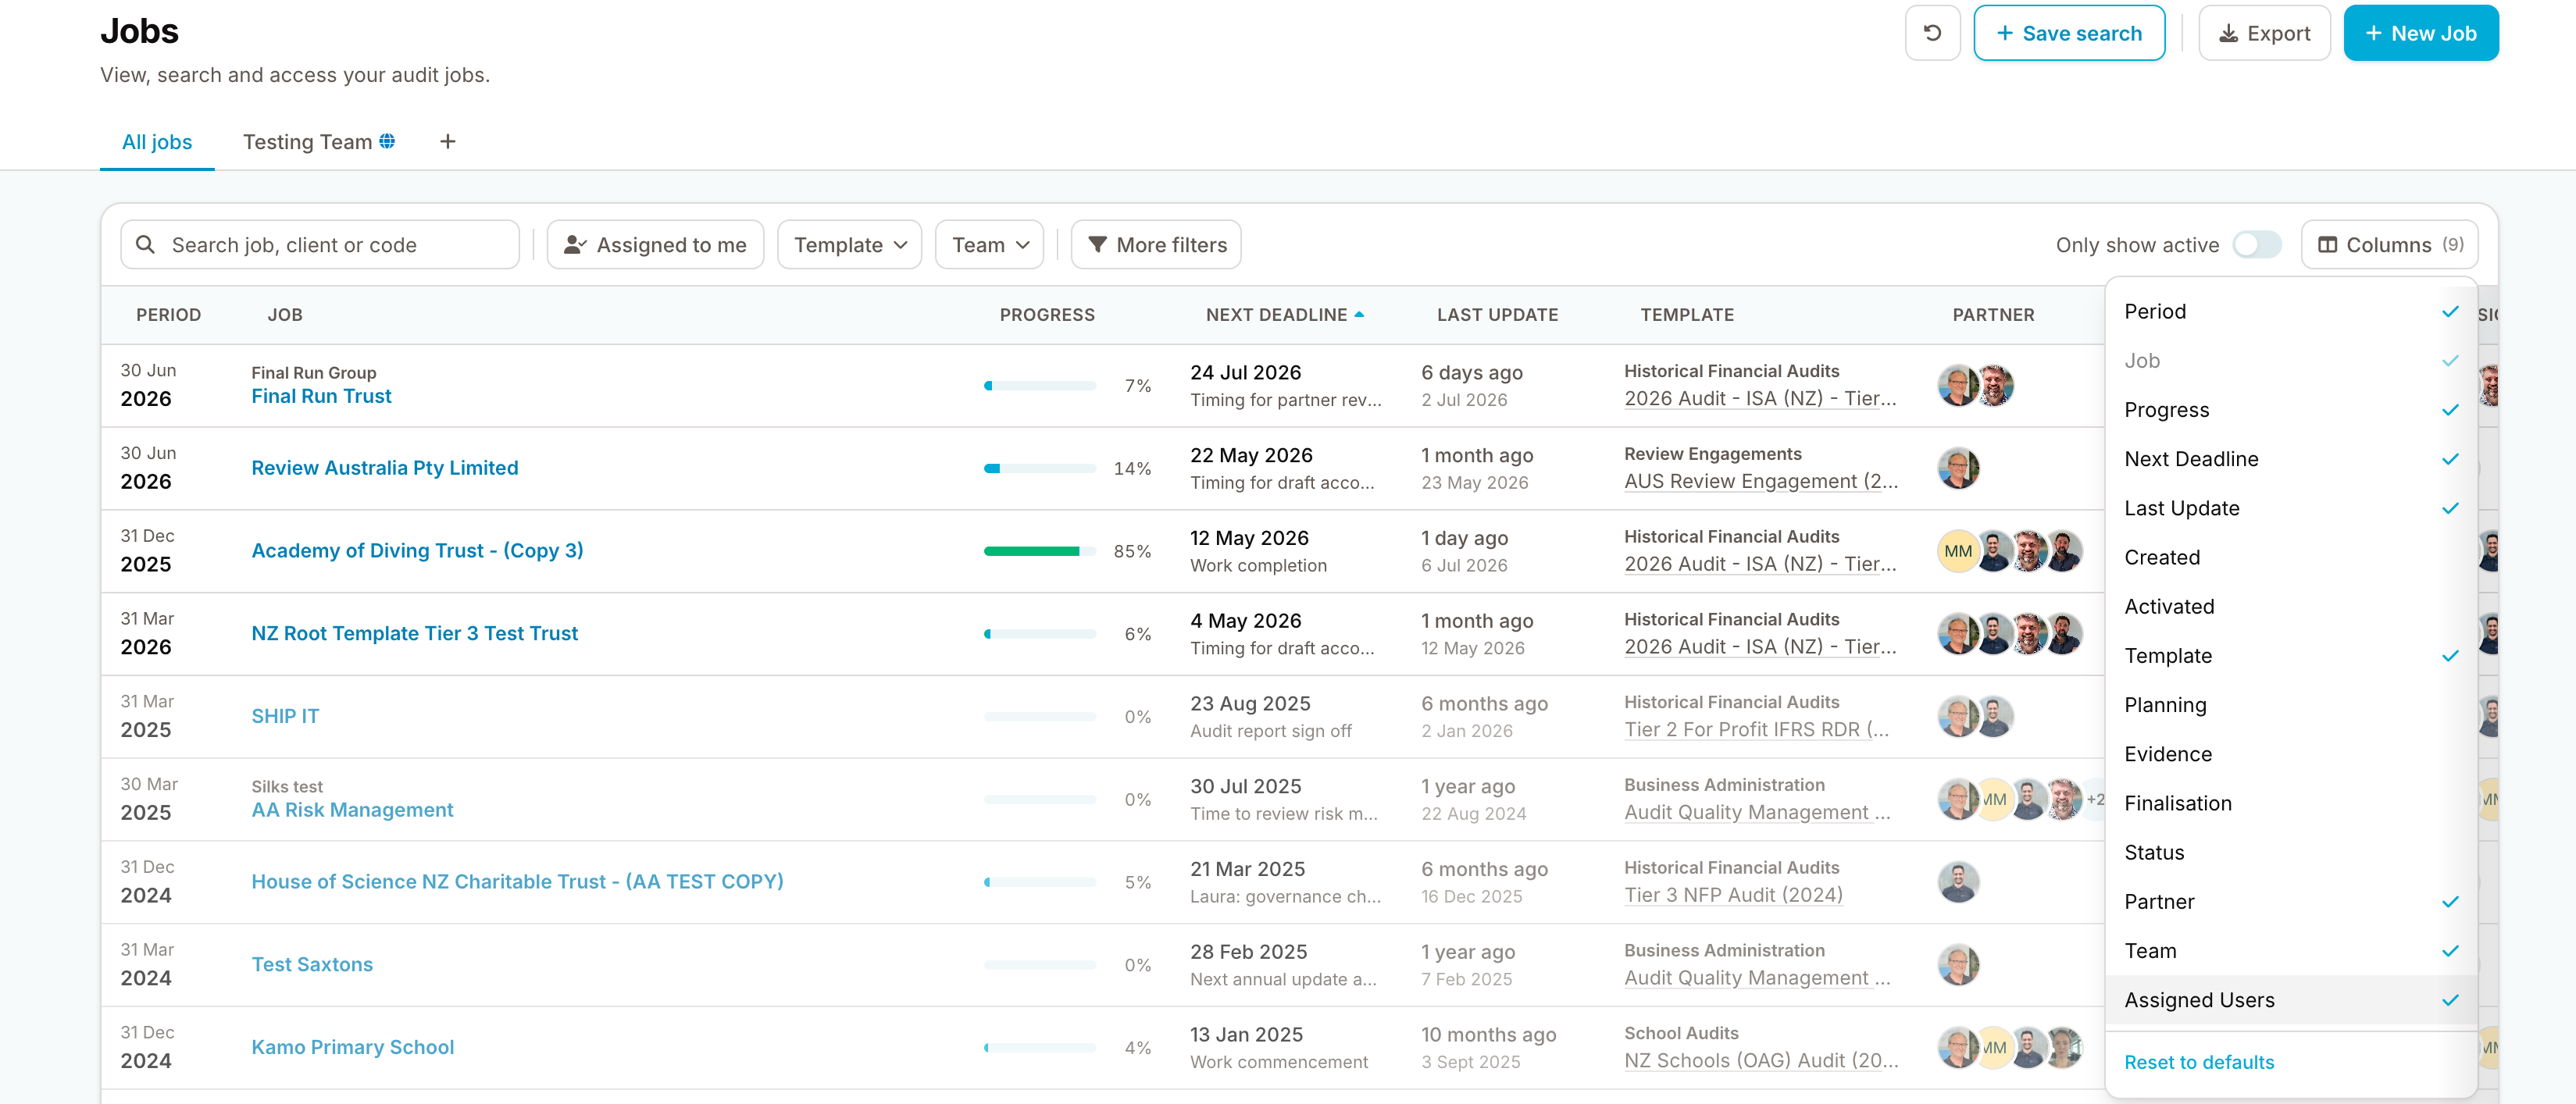This screenshot has width=2576, height=1104.
Task: Click the last partner avatar in the NZ Root Template row
Action: point(2063,634)
